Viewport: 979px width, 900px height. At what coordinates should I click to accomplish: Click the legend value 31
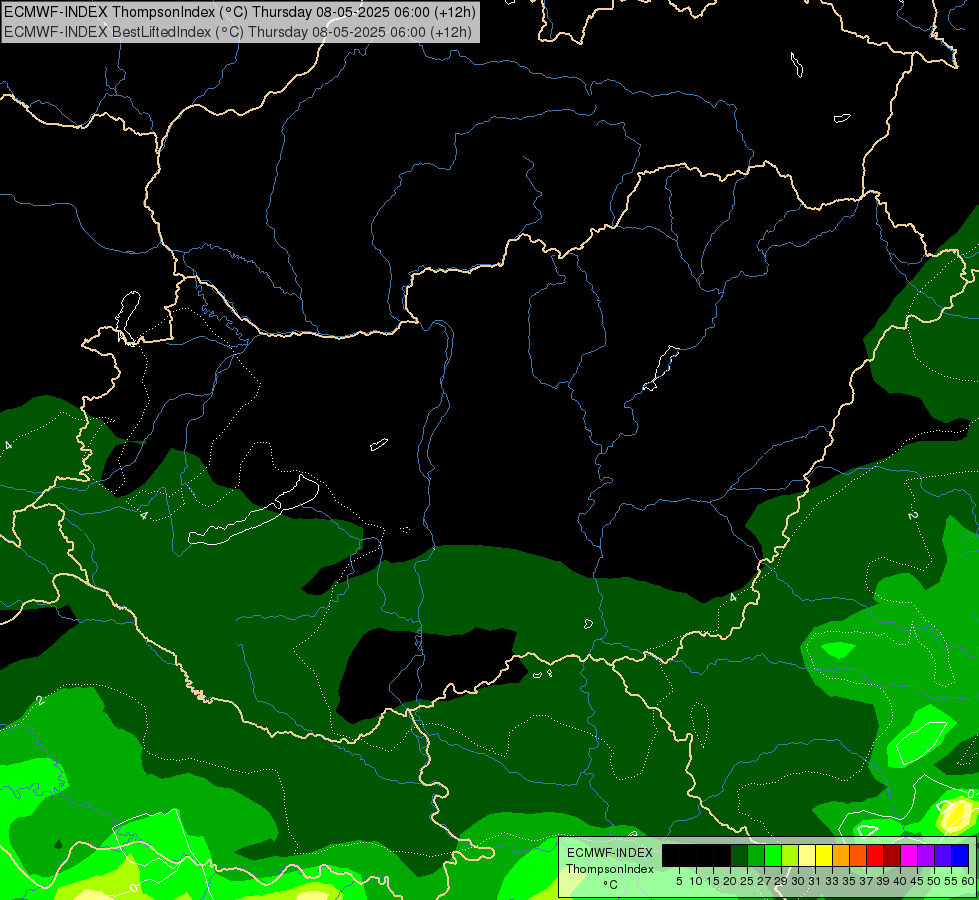(x=814, y=881)
